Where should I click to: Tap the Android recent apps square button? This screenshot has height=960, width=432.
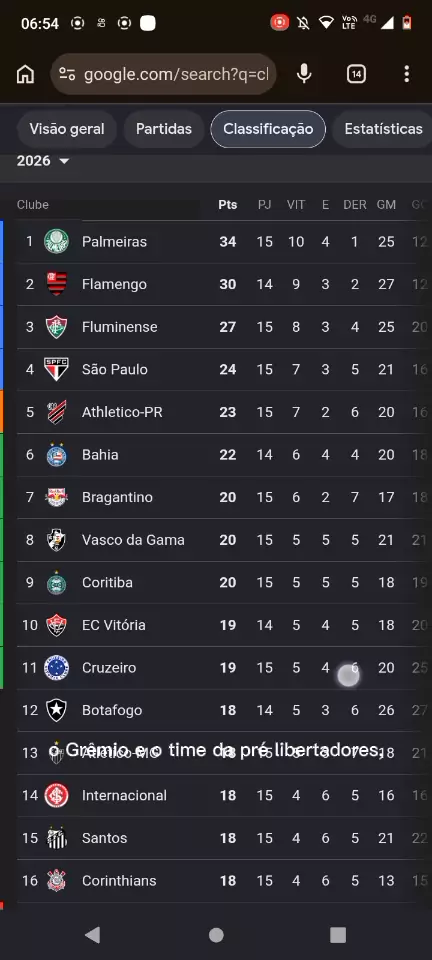[338, 935]
